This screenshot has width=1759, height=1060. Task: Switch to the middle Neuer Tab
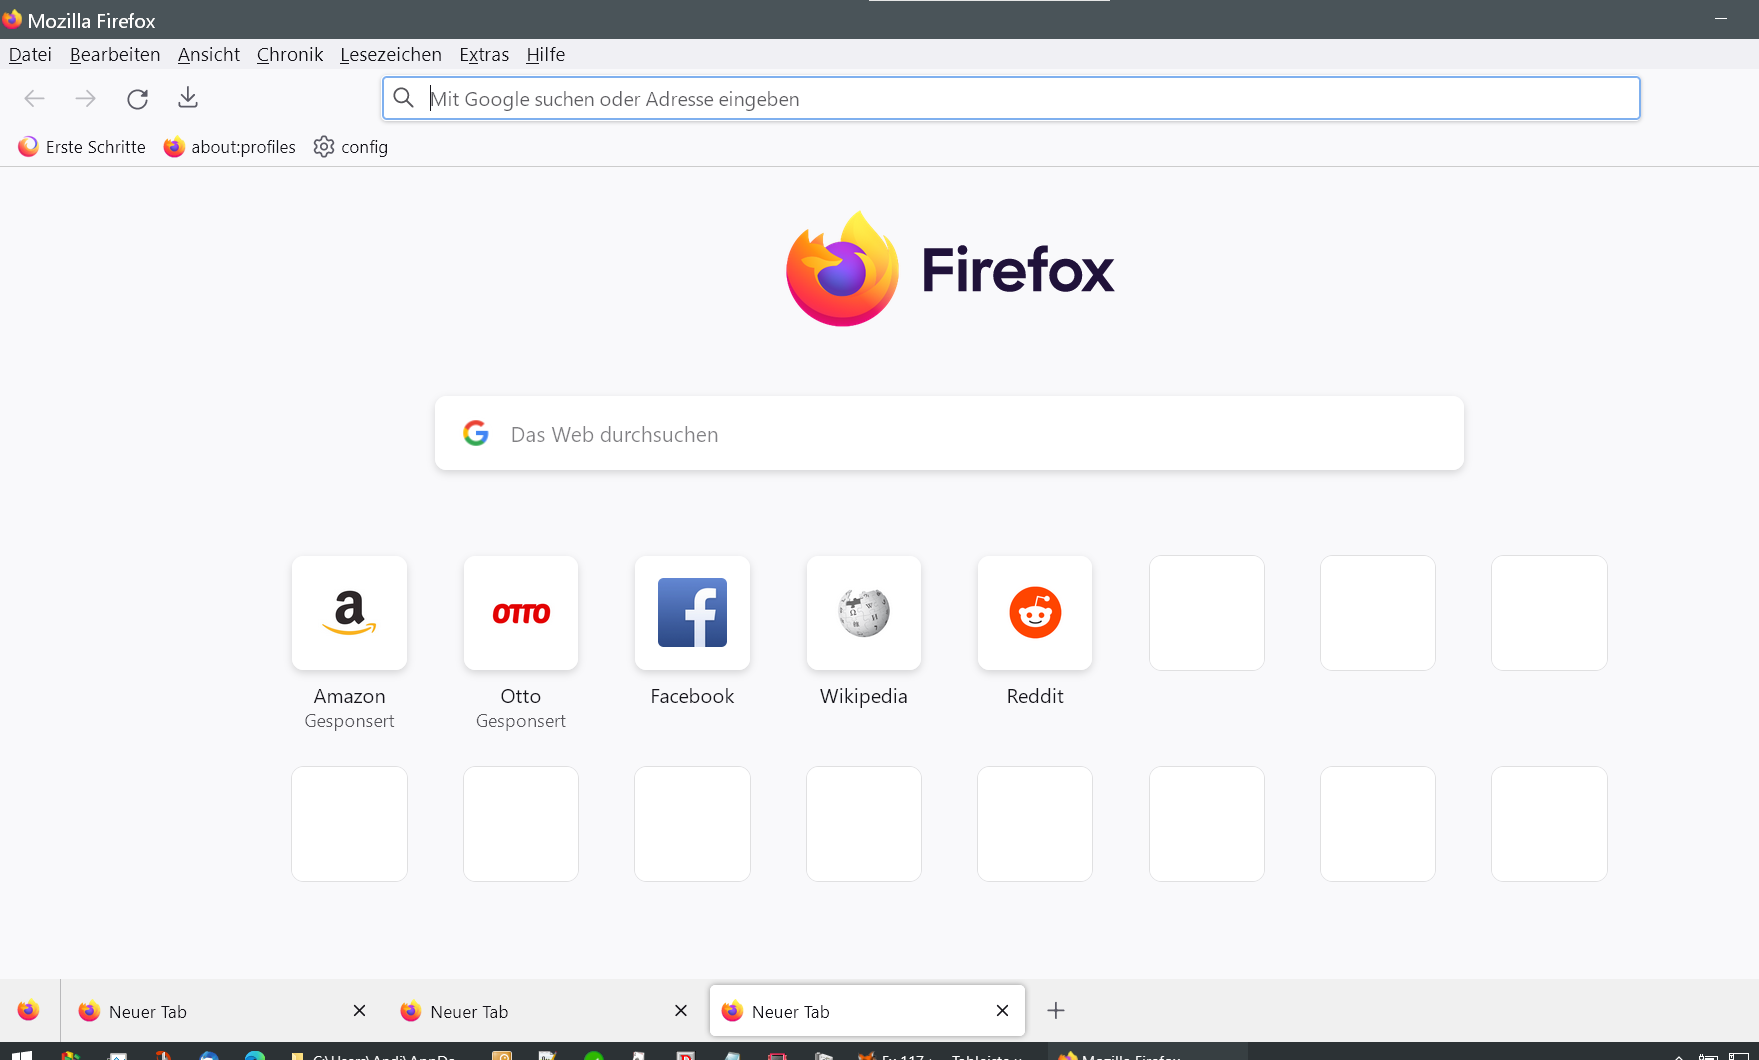[545, 1011]
